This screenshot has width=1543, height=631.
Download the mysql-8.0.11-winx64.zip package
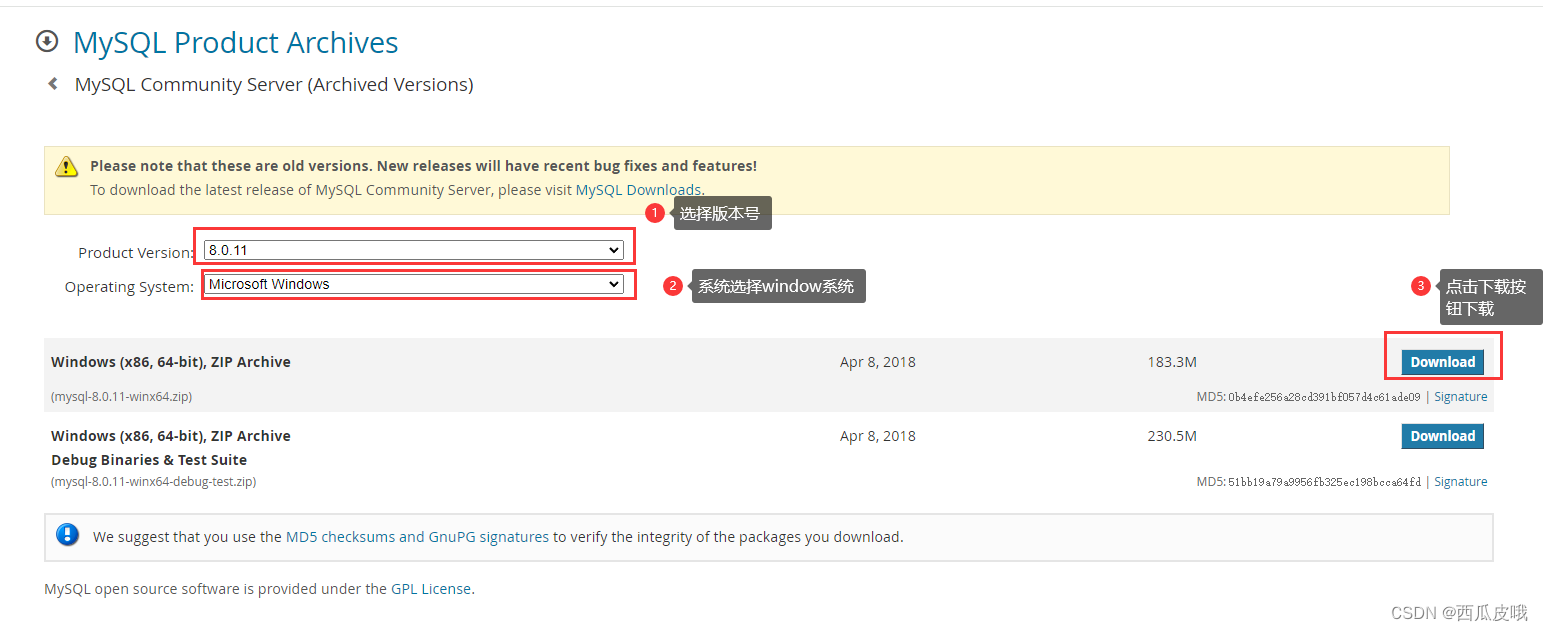pyautogui.click(x=1442, y=361)
